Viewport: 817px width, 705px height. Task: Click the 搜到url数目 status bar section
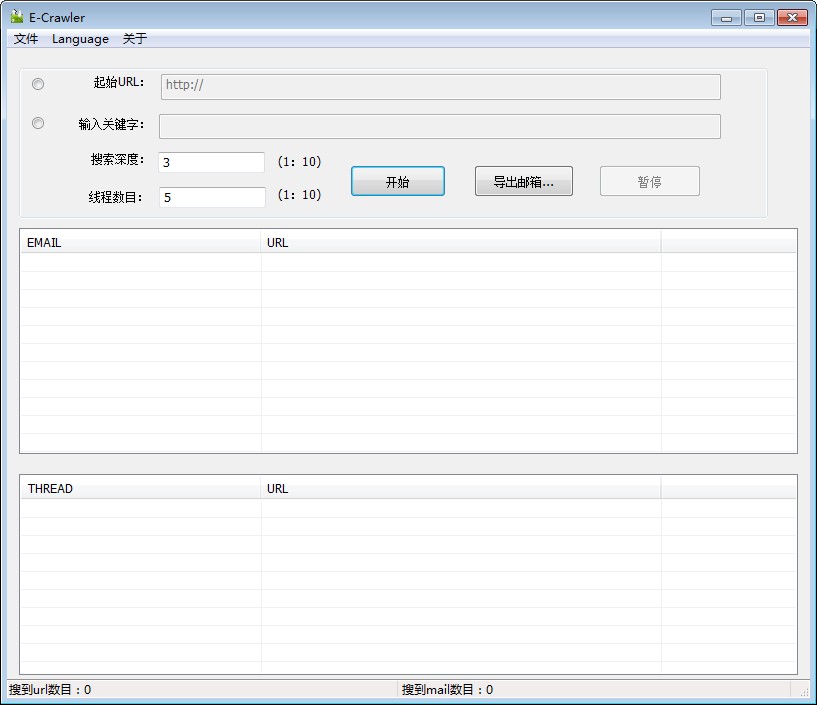pos(100,689)
